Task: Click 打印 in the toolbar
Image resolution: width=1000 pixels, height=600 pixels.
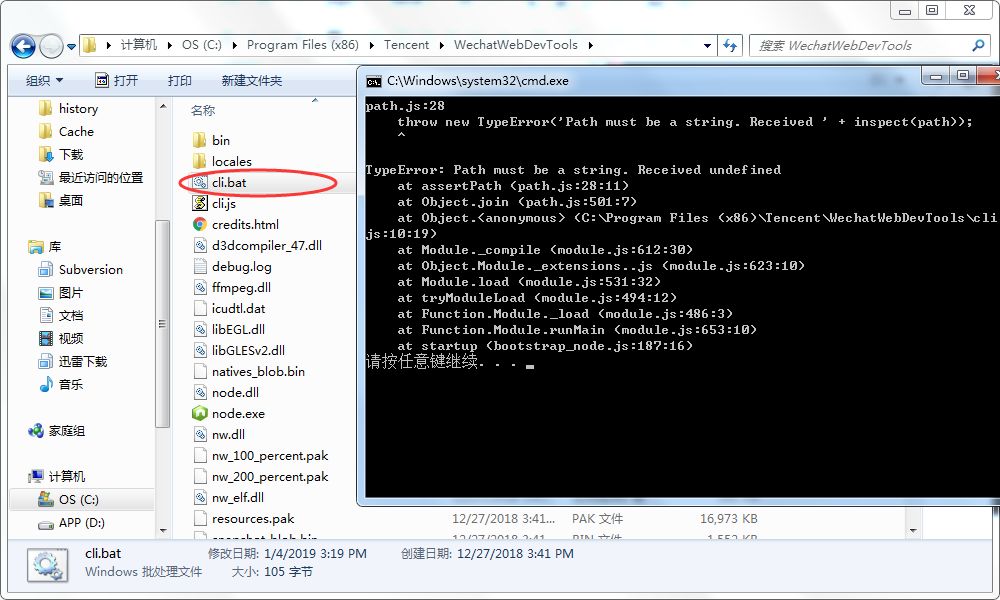Action: click(x=179, y=80)
